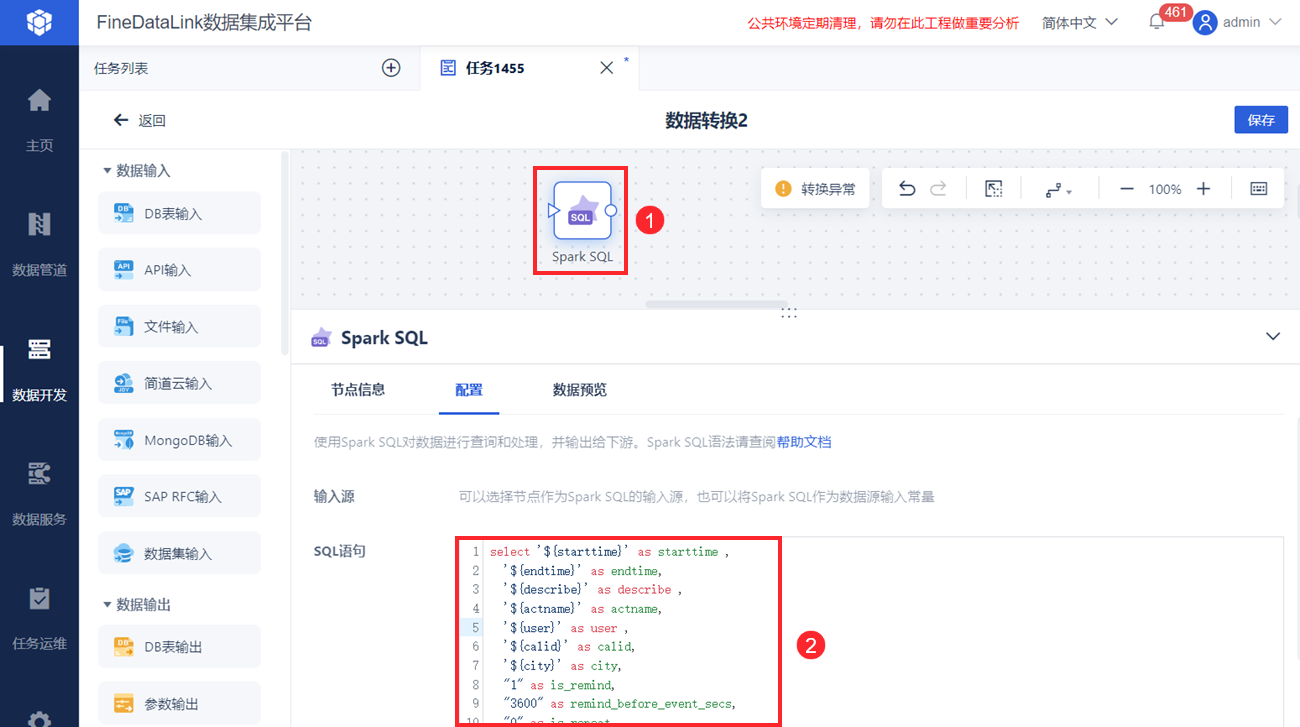This screenshot has height=727, width=1300.
Task: Select the 文件输入 operator
Action: pos(179,327)
